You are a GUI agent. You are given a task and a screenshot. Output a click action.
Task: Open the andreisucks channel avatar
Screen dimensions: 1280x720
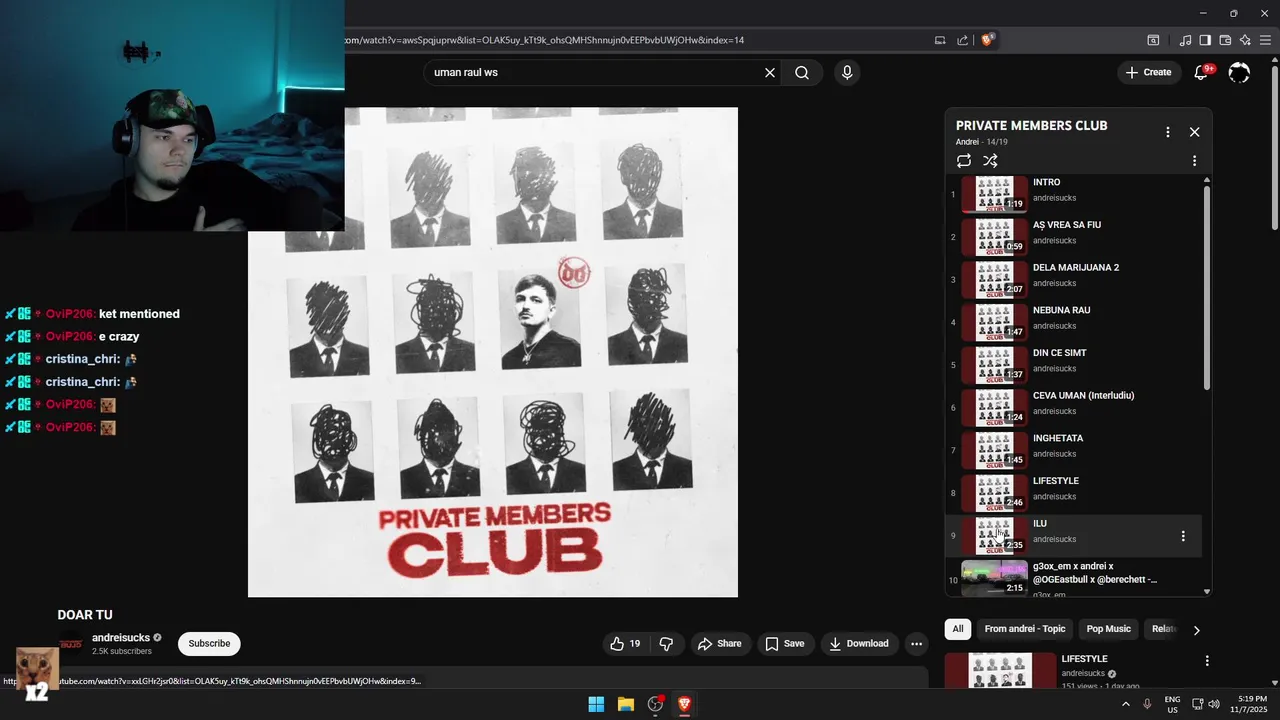tap(70, 644)
